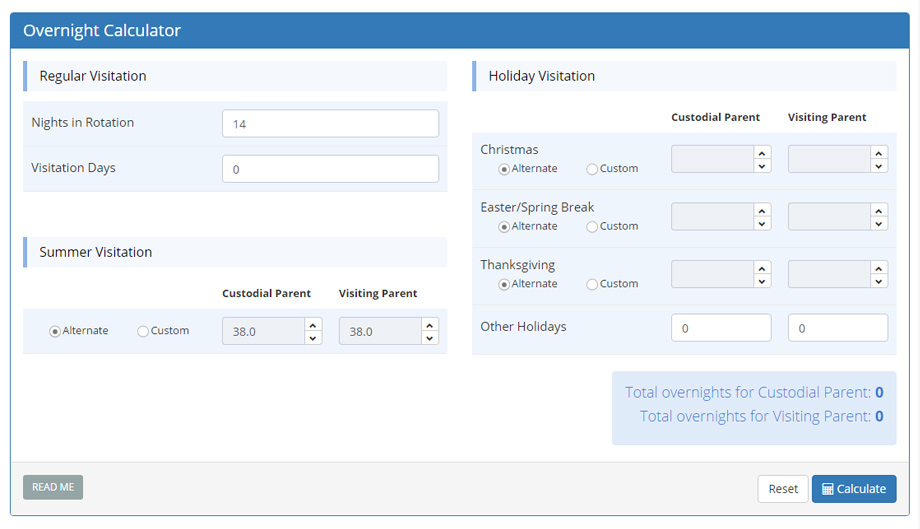Select Alternate for Thanksgiving visitation
Image resolution: width=920 pixels, height=529 pixels.
click(504, 285)
